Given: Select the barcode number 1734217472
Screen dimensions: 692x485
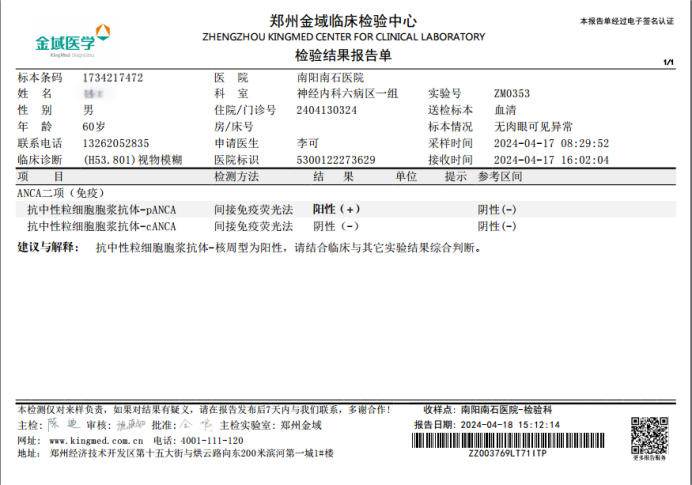Looking at the screenshot, I should (x=113, y=78).
